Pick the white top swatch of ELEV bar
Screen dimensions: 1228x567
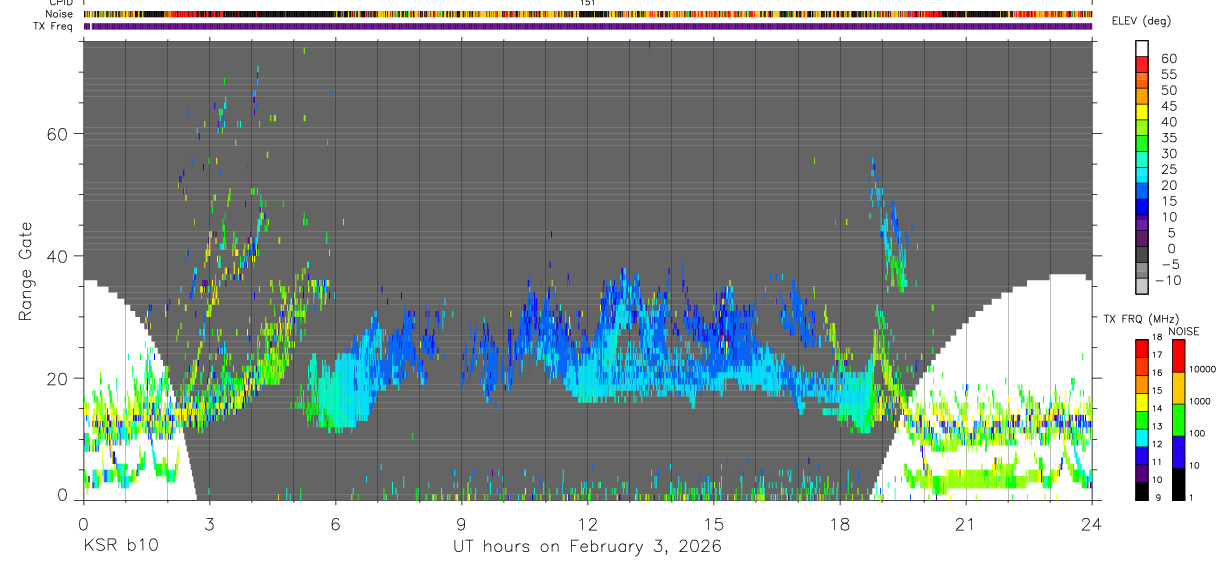coord(1142,46)
